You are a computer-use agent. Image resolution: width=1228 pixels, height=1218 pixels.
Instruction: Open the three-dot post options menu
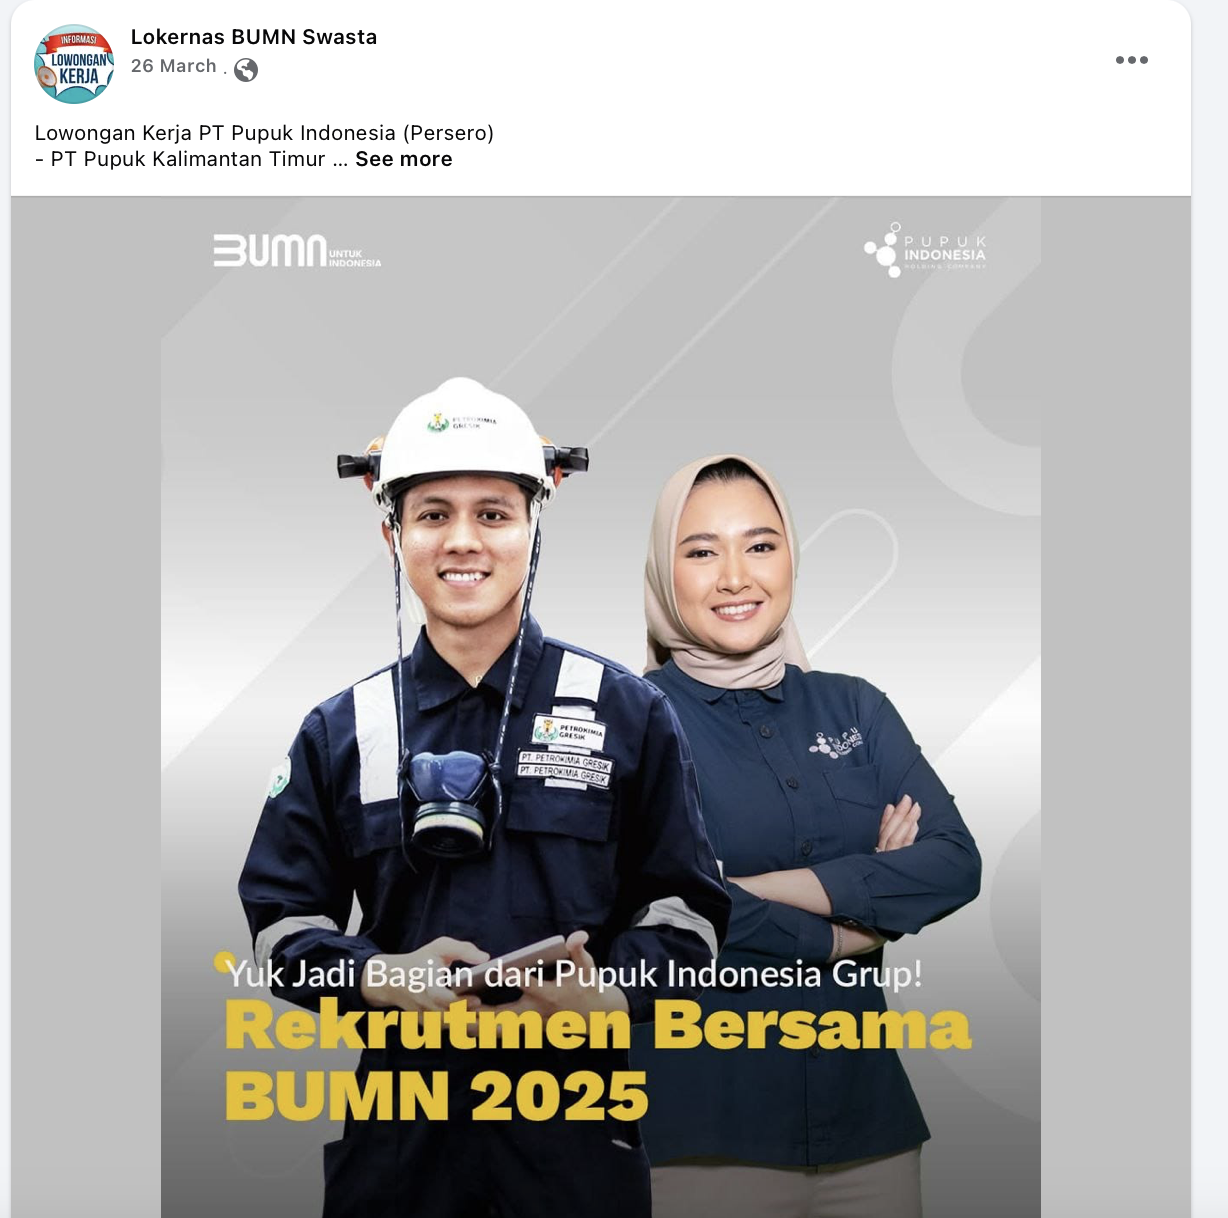[1131, 60]
